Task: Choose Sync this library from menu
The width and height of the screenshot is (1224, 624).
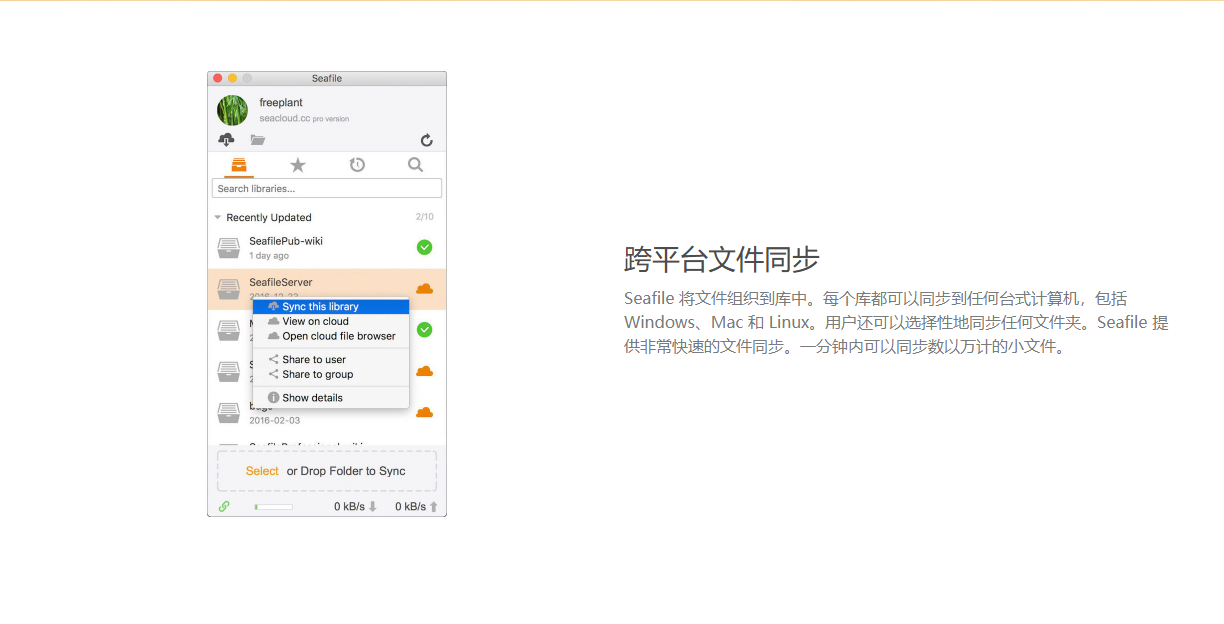Action: [x=320, y=307]
